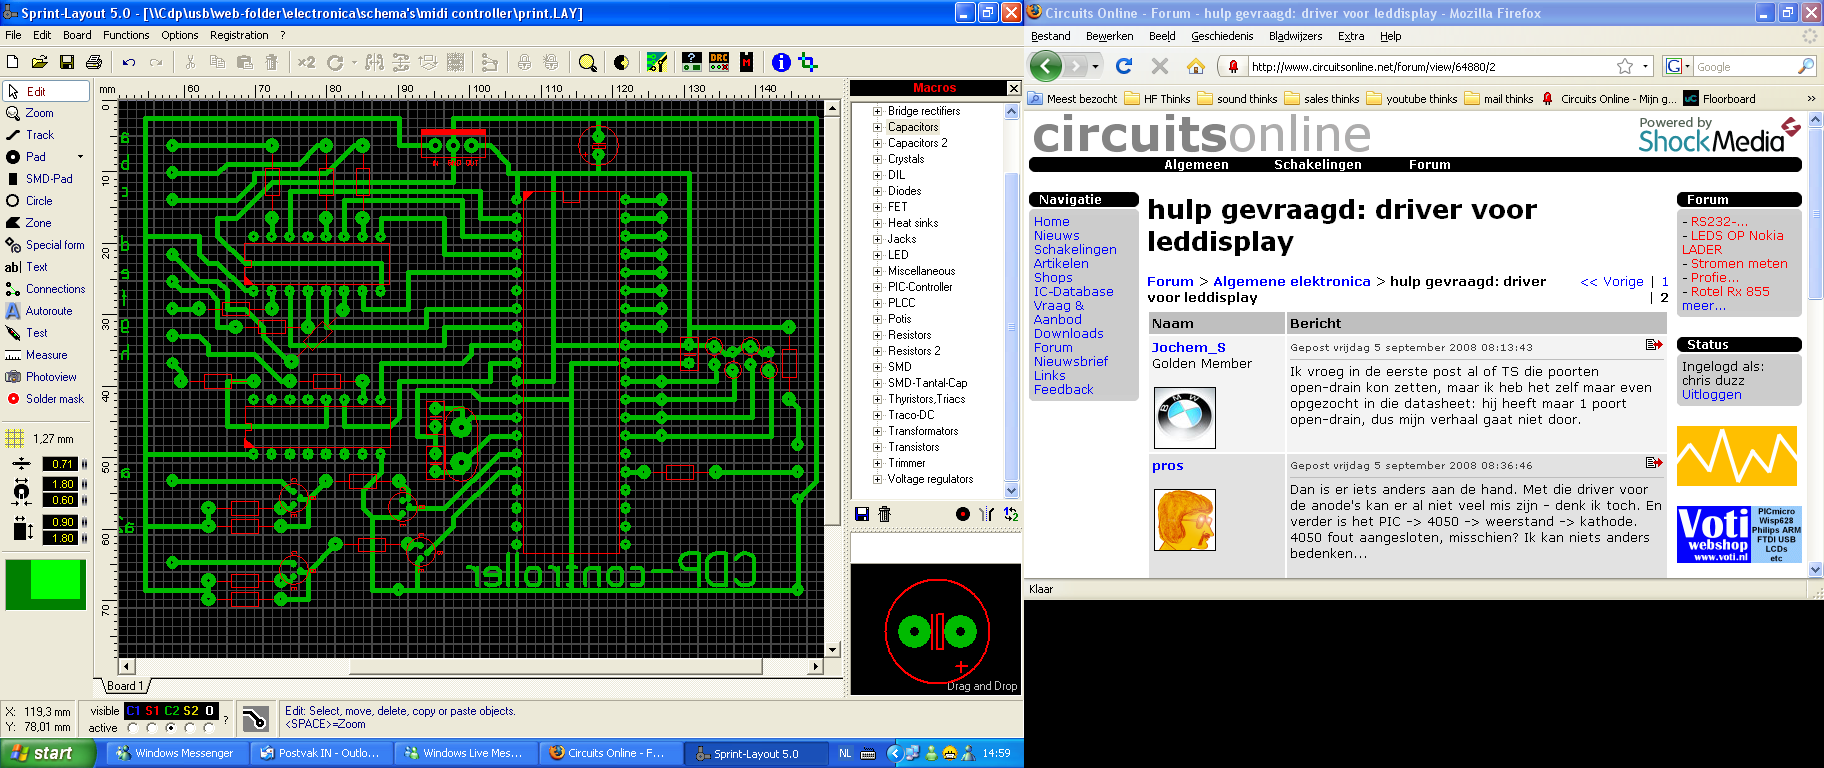Image resolution: width=1824 pixels, height=768 pixels.
Task: Open the Downloads navigation link
Action: pyautogui.click(x=1068, y=334)
